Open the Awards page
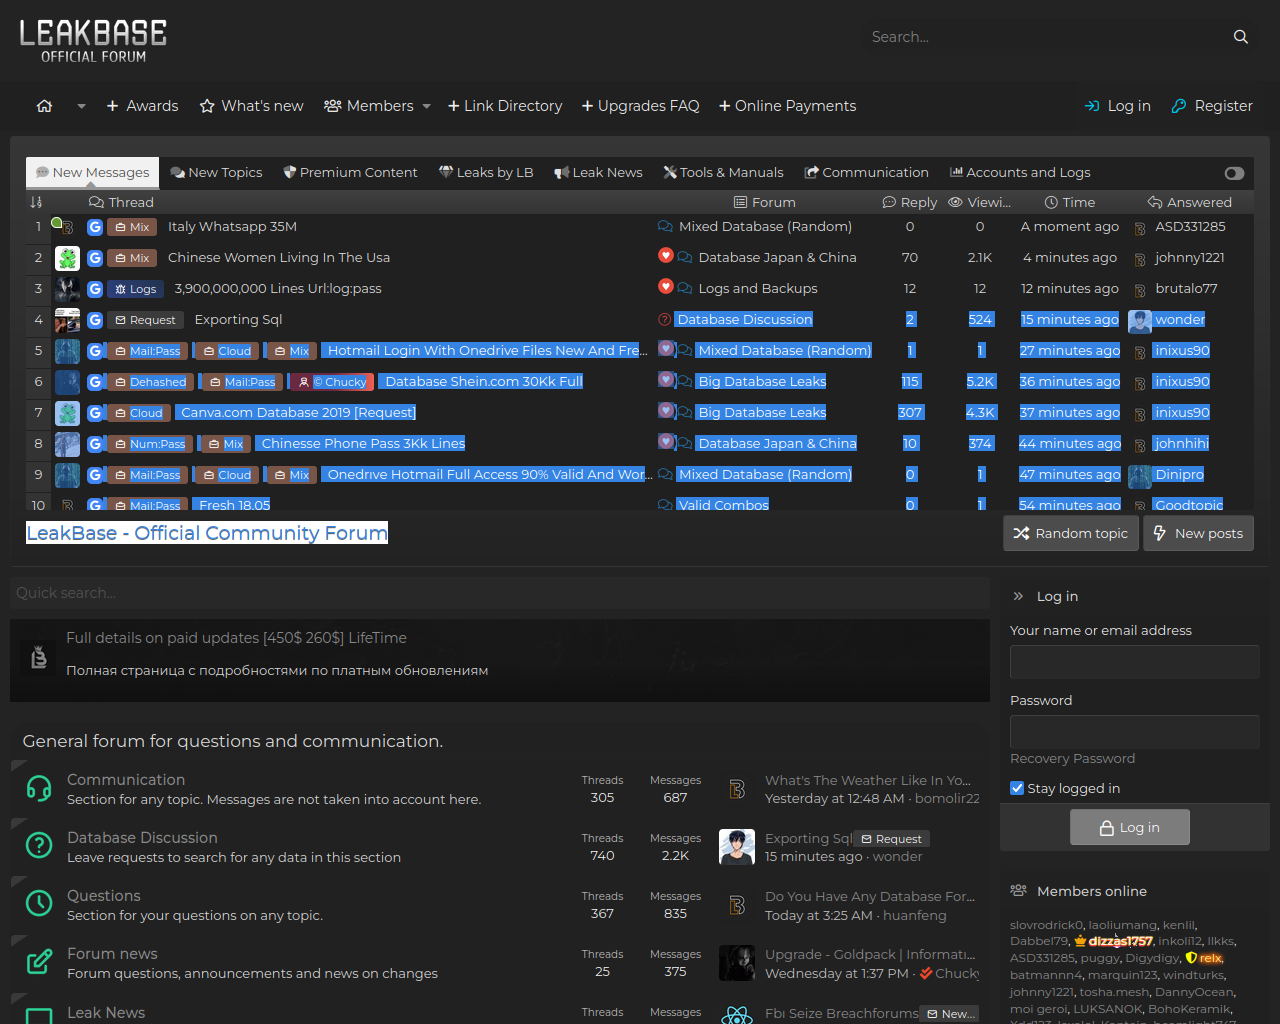Viewport: 1280px width, 1024px height. tap(142, 106)
